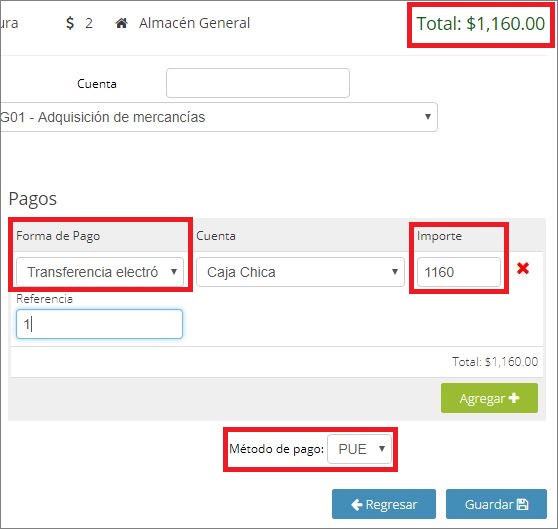558x529 pixels.
Task: Click the Regresar button
Action: pos(384,504)
